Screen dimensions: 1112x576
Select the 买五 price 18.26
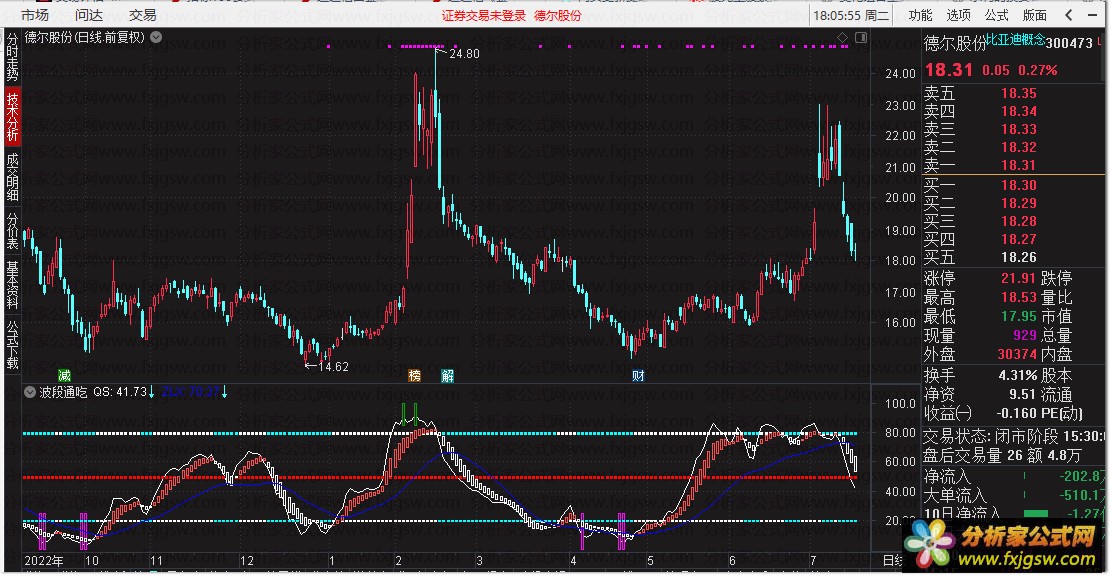1018,257
